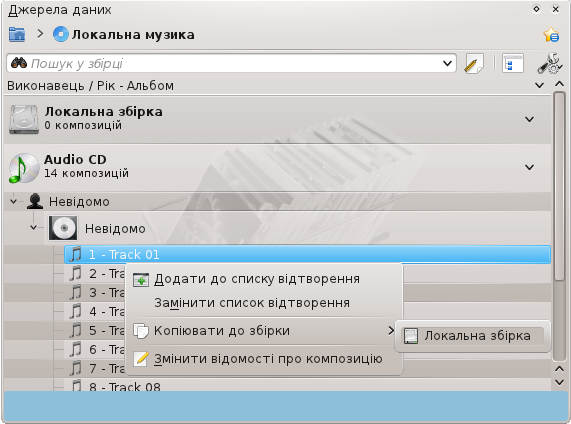Image resolution: width=571 pixels, height=424 pixels.
Task: Click the edit filter pencil icon
Action: point(473,64)
